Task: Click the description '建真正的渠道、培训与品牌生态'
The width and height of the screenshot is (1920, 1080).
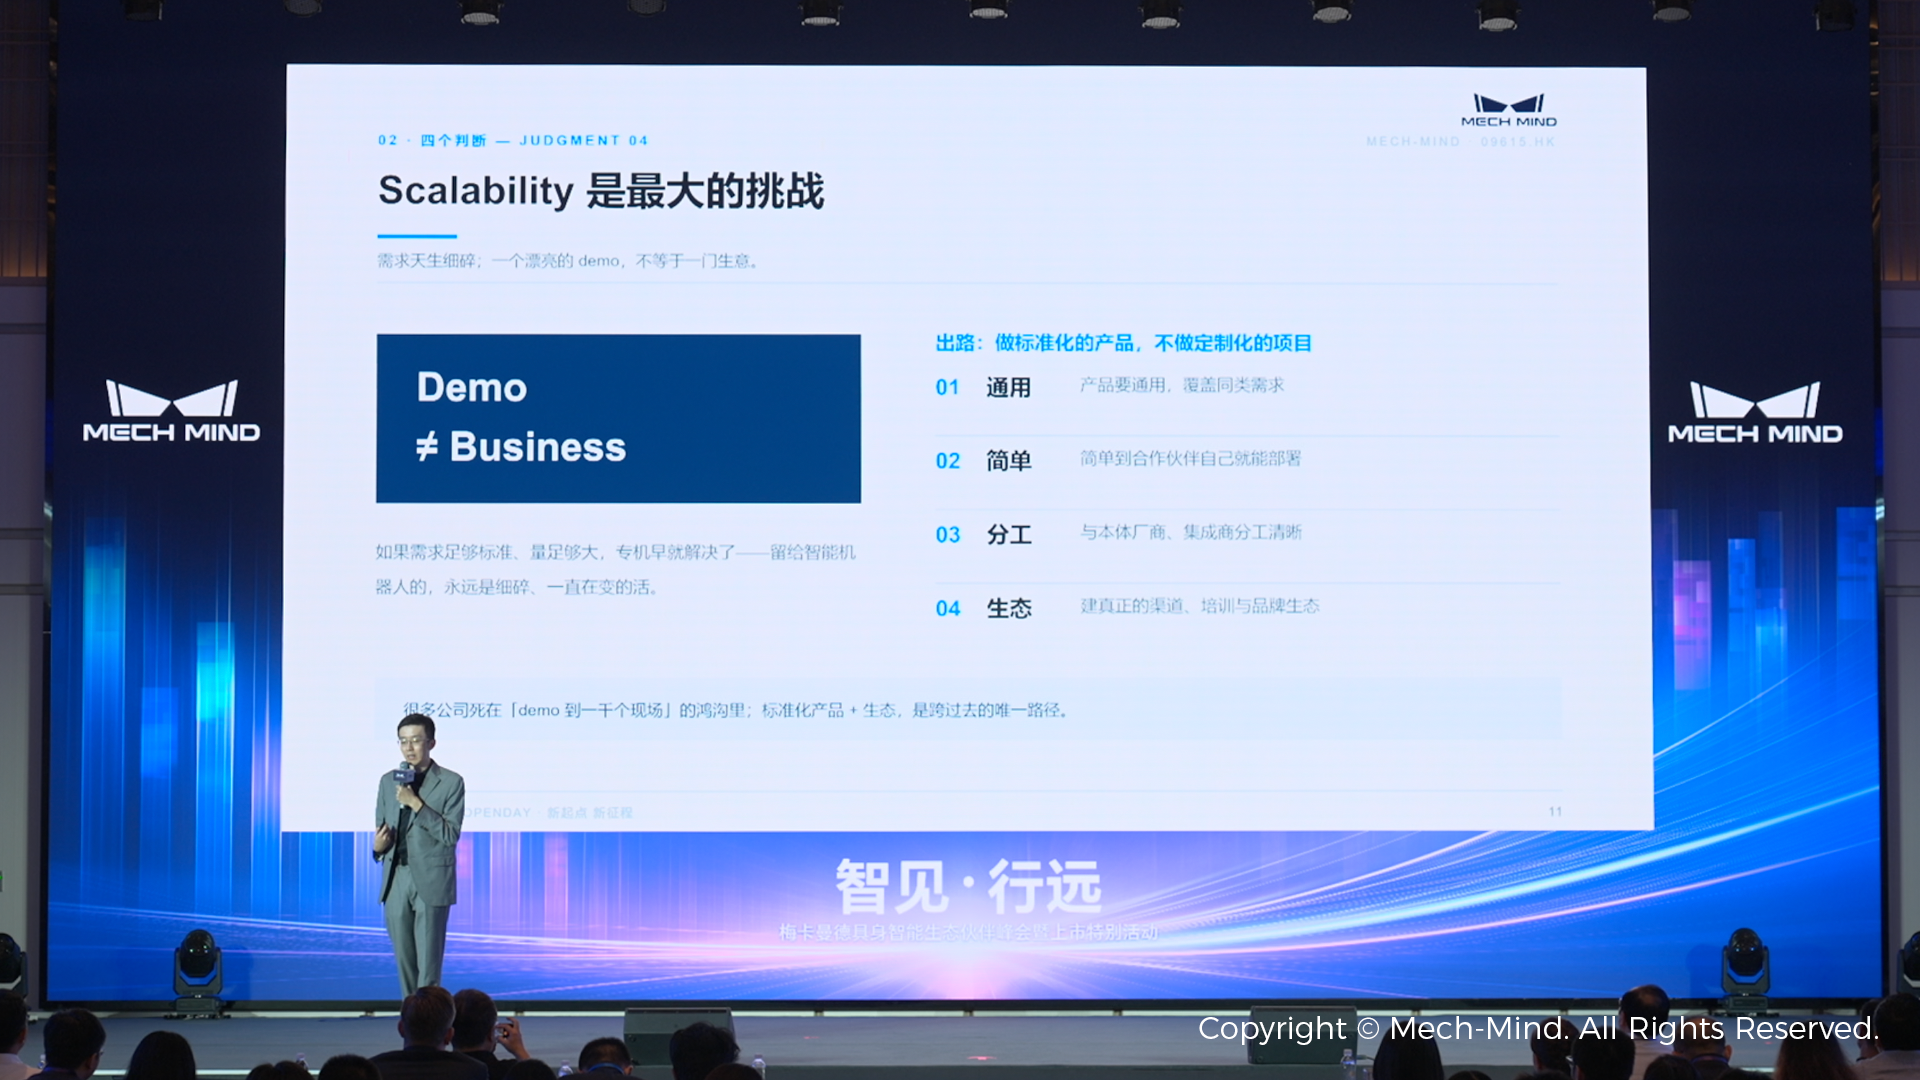Action: coord(1200,606)
